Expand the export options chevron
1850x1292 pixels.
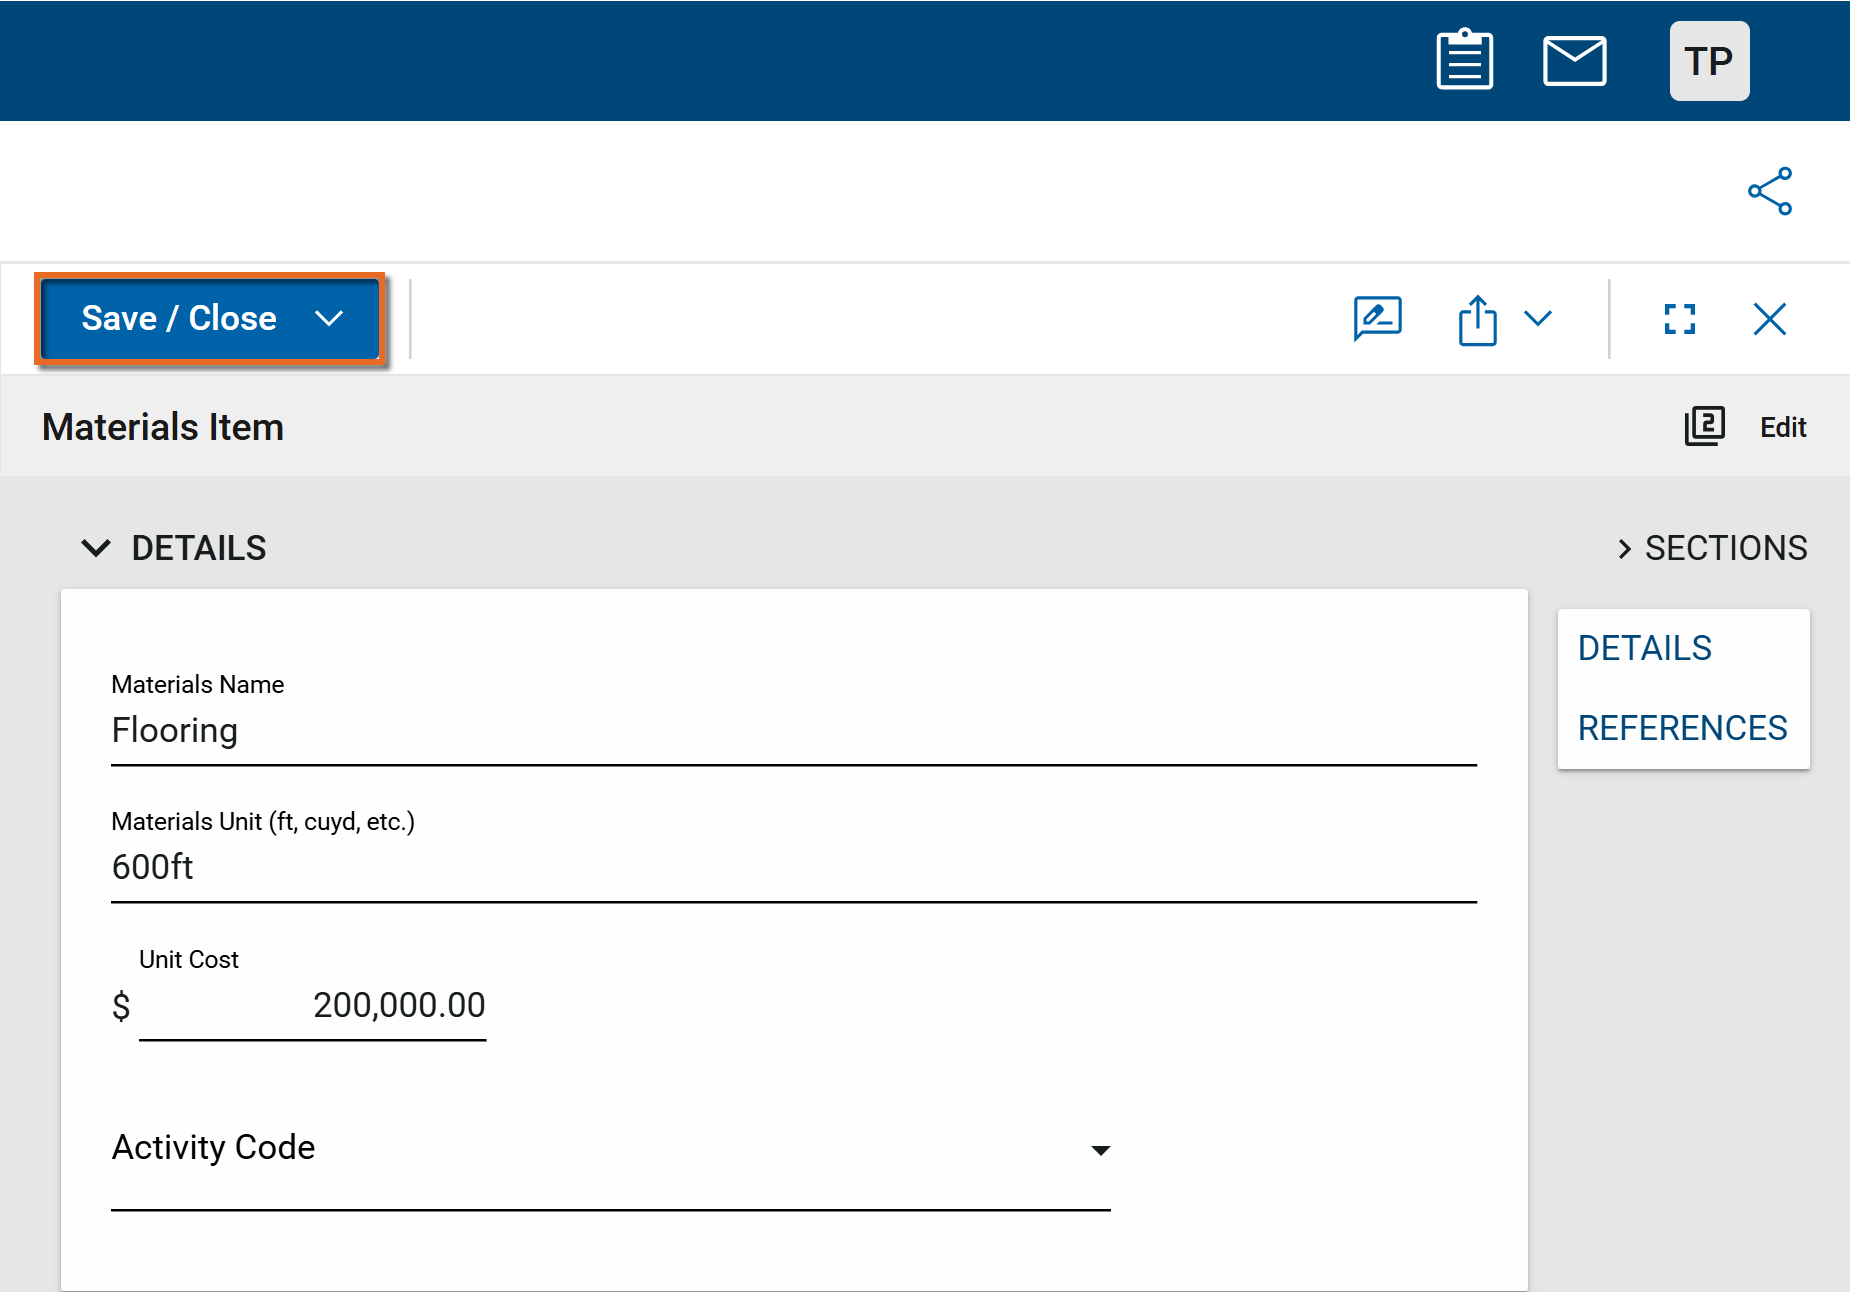pyautogui.click(x=1538, y=319)
